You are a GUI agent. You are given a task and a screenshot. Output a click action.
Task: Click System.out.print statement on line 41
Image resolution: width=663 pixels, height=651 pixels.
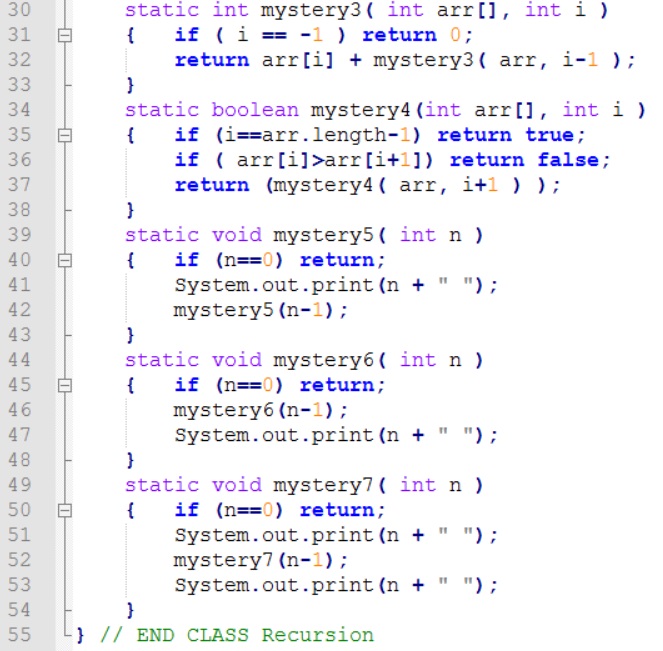click(336, 285)
